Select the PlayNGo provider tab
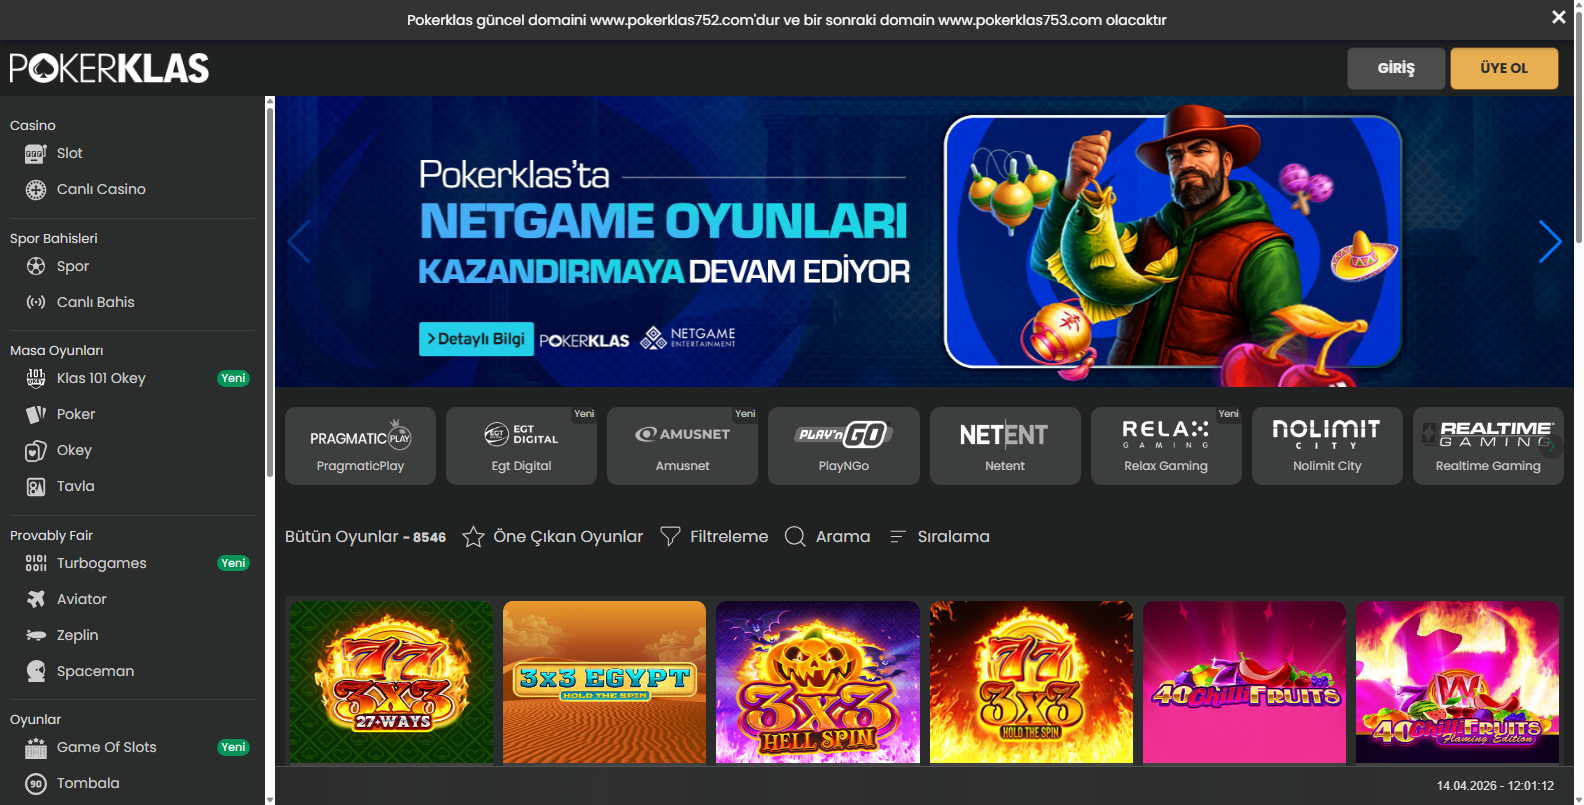Viewport: 1584px width, 805px height. 844,446
